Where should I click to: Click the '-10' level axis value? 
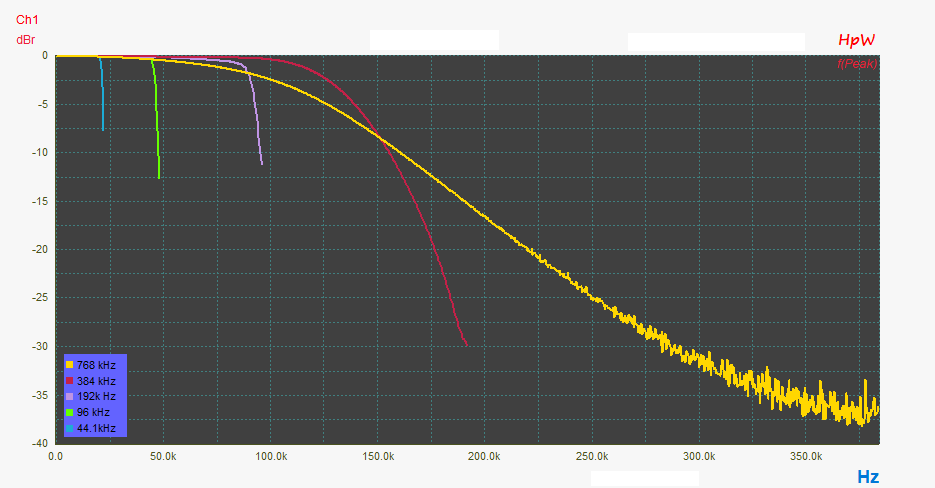point(41,153)
